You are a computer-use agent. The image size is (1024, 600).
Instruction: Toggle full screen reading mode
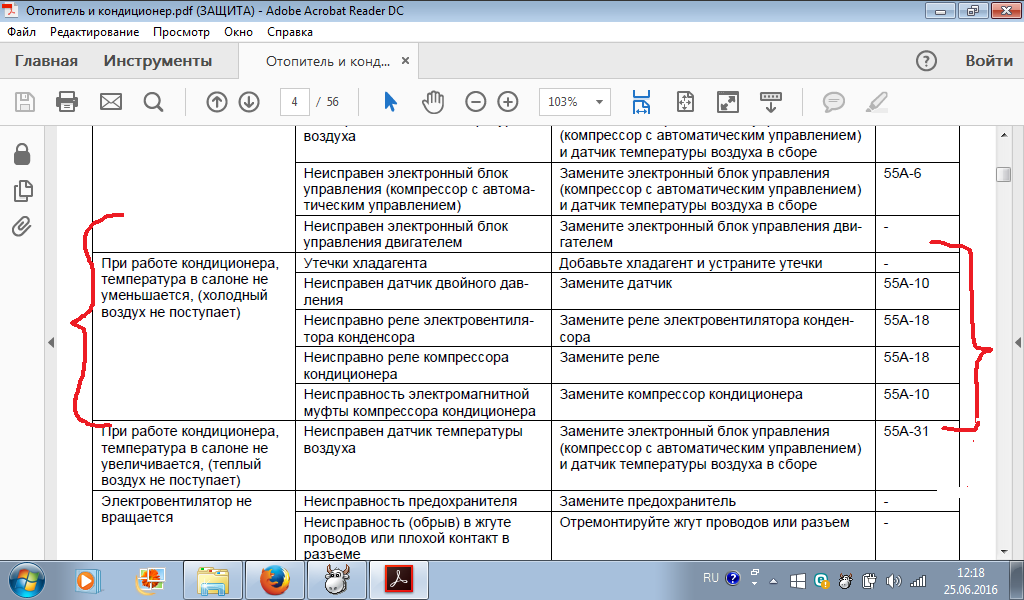point(728,102)
